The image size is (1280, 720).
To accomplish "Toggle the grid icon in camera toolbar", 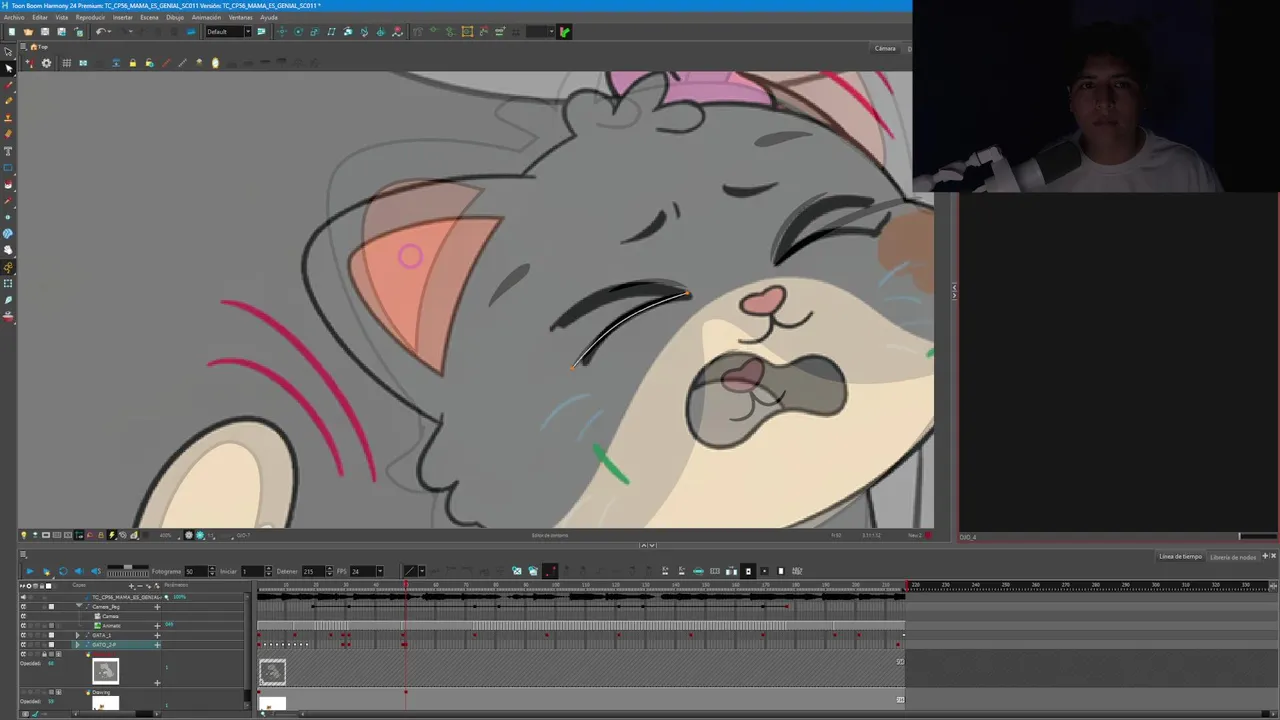I will click(66, 63).
